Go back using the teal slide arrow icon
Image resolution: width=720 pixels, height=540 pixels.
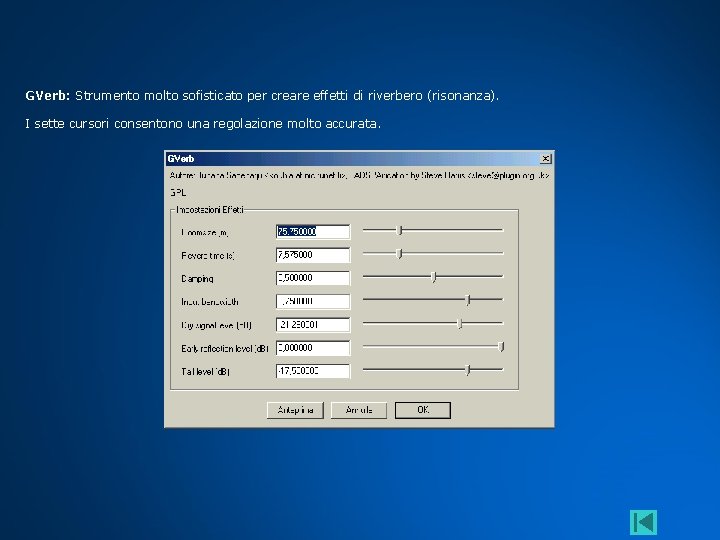coord(643,522)
